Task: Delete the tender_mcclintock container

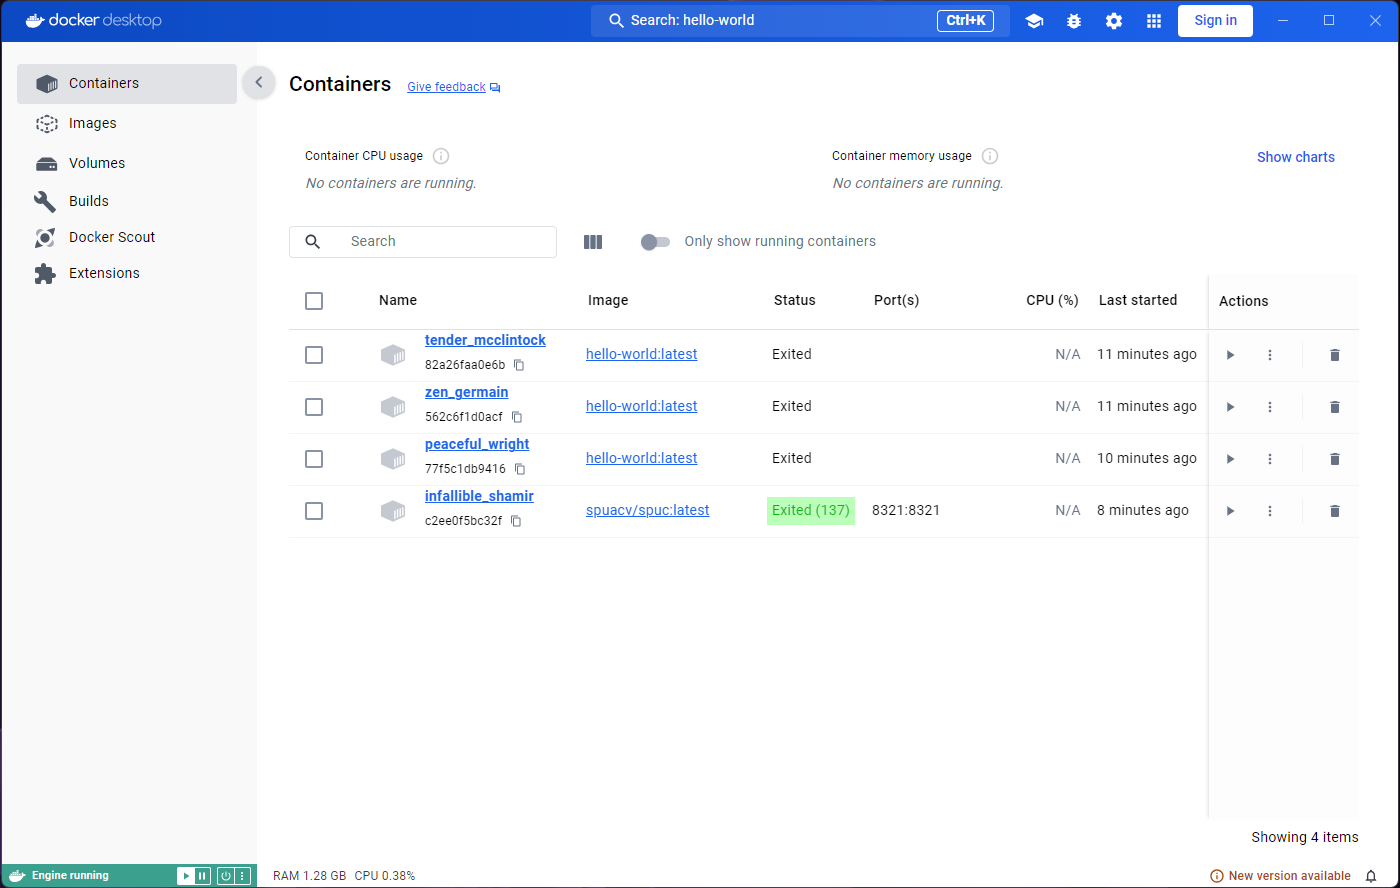Action: (1334, 355)
